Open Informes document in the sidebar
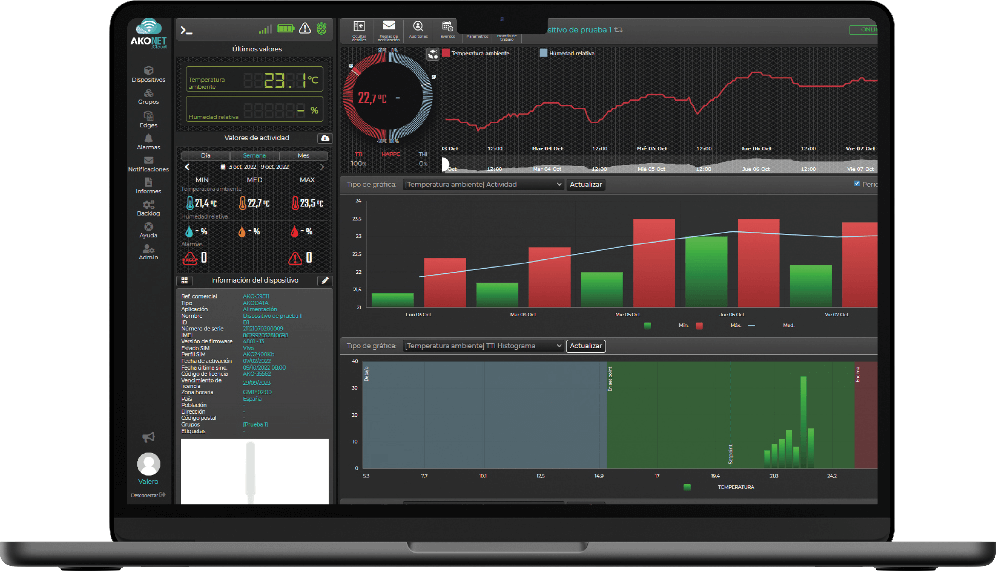The image size is (996, 571). click(x=149, y=186)
